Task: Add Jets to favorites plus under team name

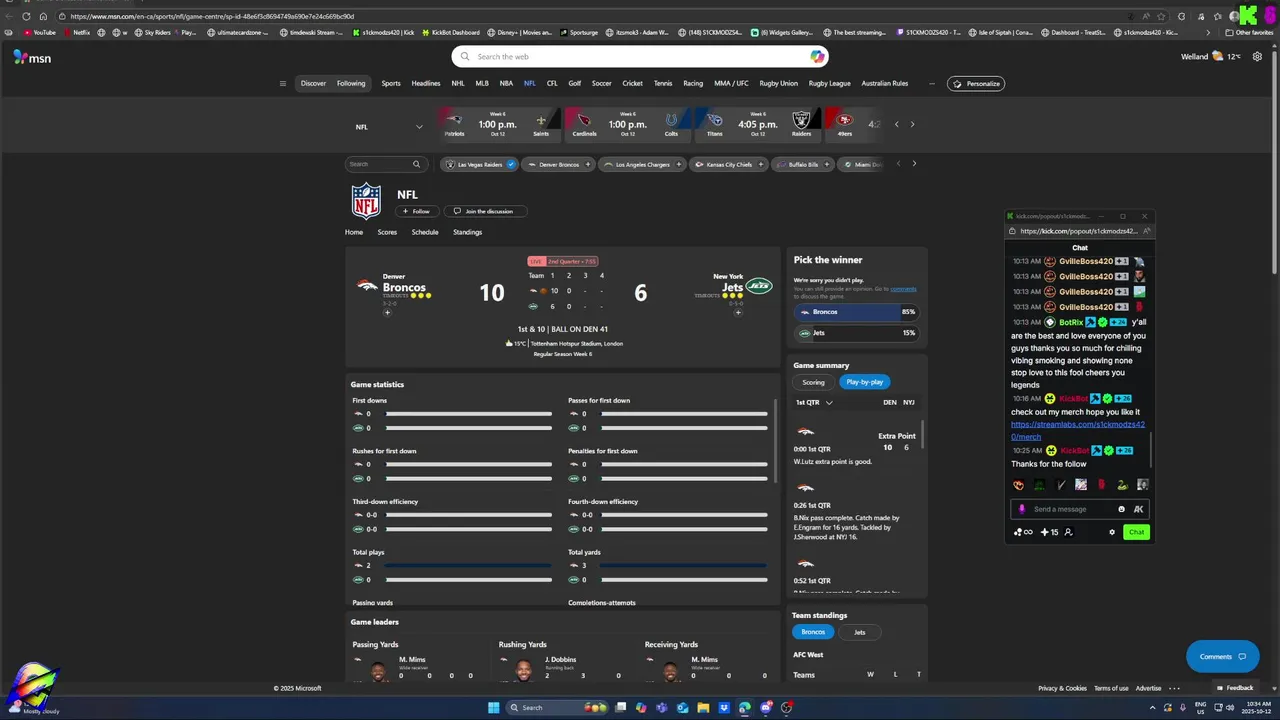Action: tap(738, 312)
